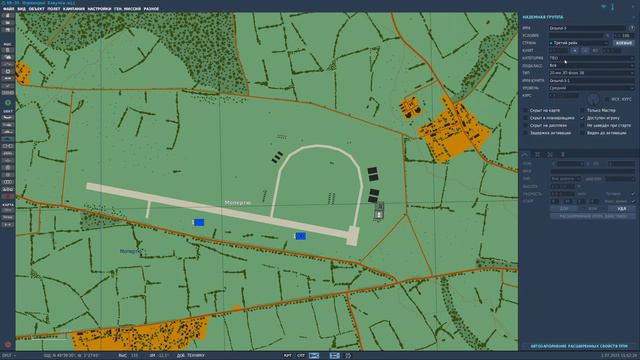Open the ПОЛЕТ menu
This screenshot has width=640, height=360.
click(x=54, y=9)
